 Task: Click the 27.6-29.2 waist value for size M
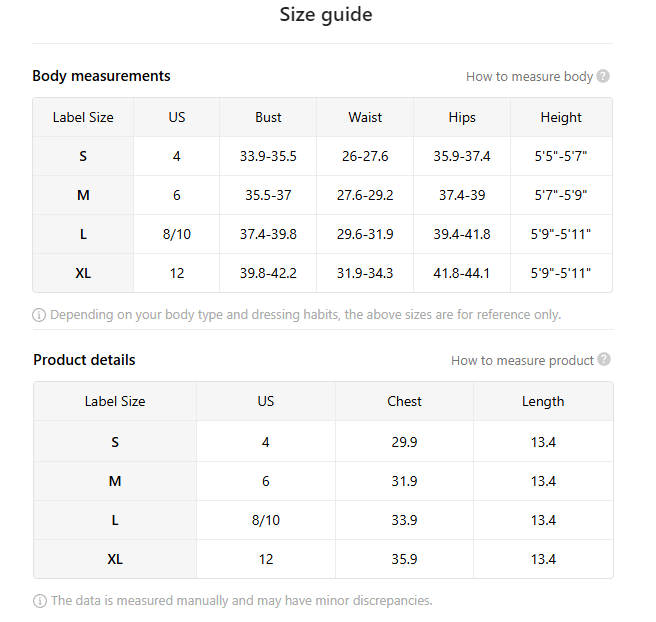click(x=365, y=195)
